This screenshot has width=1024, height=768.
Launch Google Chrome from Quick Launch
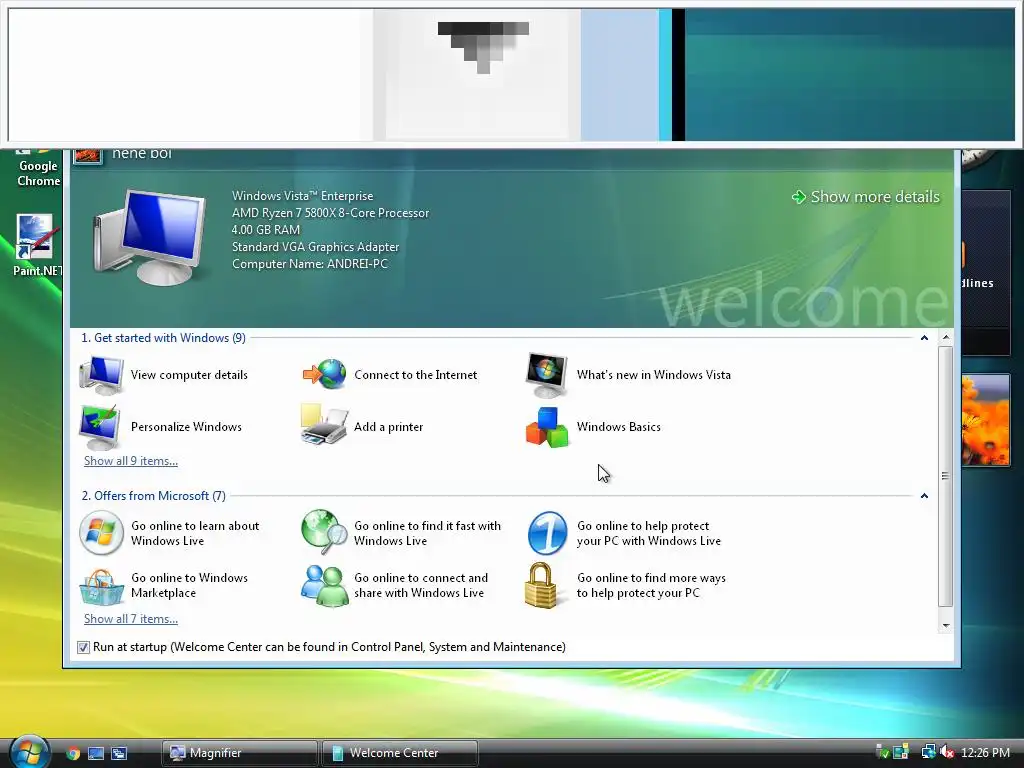[73, 753]
